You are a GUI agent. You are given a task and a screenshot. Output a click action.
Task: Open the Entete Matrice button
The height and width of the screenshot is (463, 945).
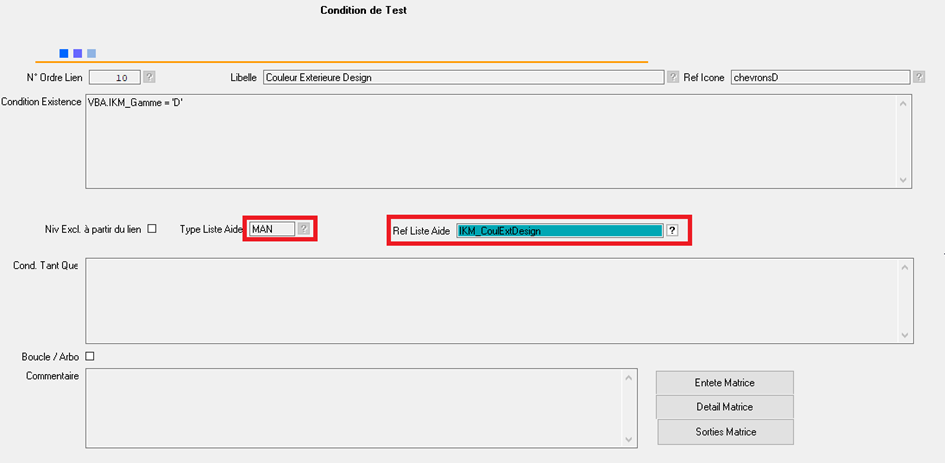click(724, 383)
